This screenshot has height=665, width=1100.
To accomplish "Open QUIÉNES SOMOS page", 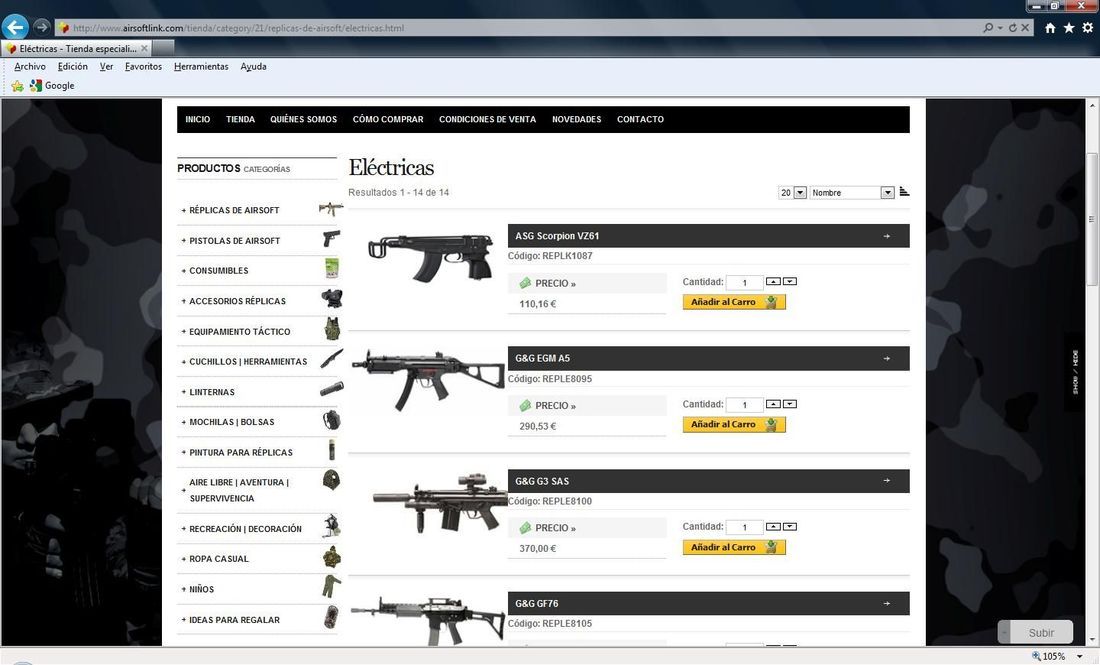I will 304,119.
